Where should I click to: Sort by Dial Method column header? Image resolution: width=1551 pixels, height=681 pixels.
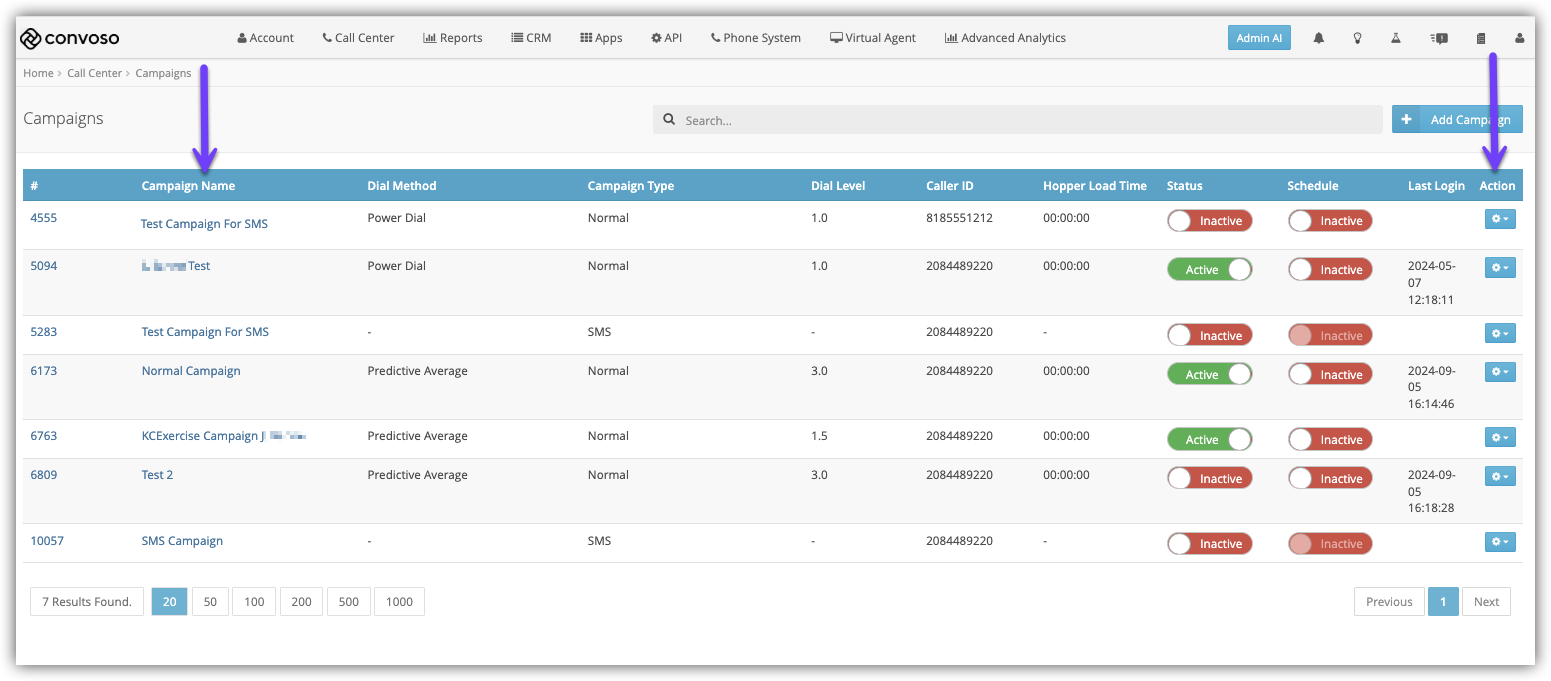pos(402,185)
